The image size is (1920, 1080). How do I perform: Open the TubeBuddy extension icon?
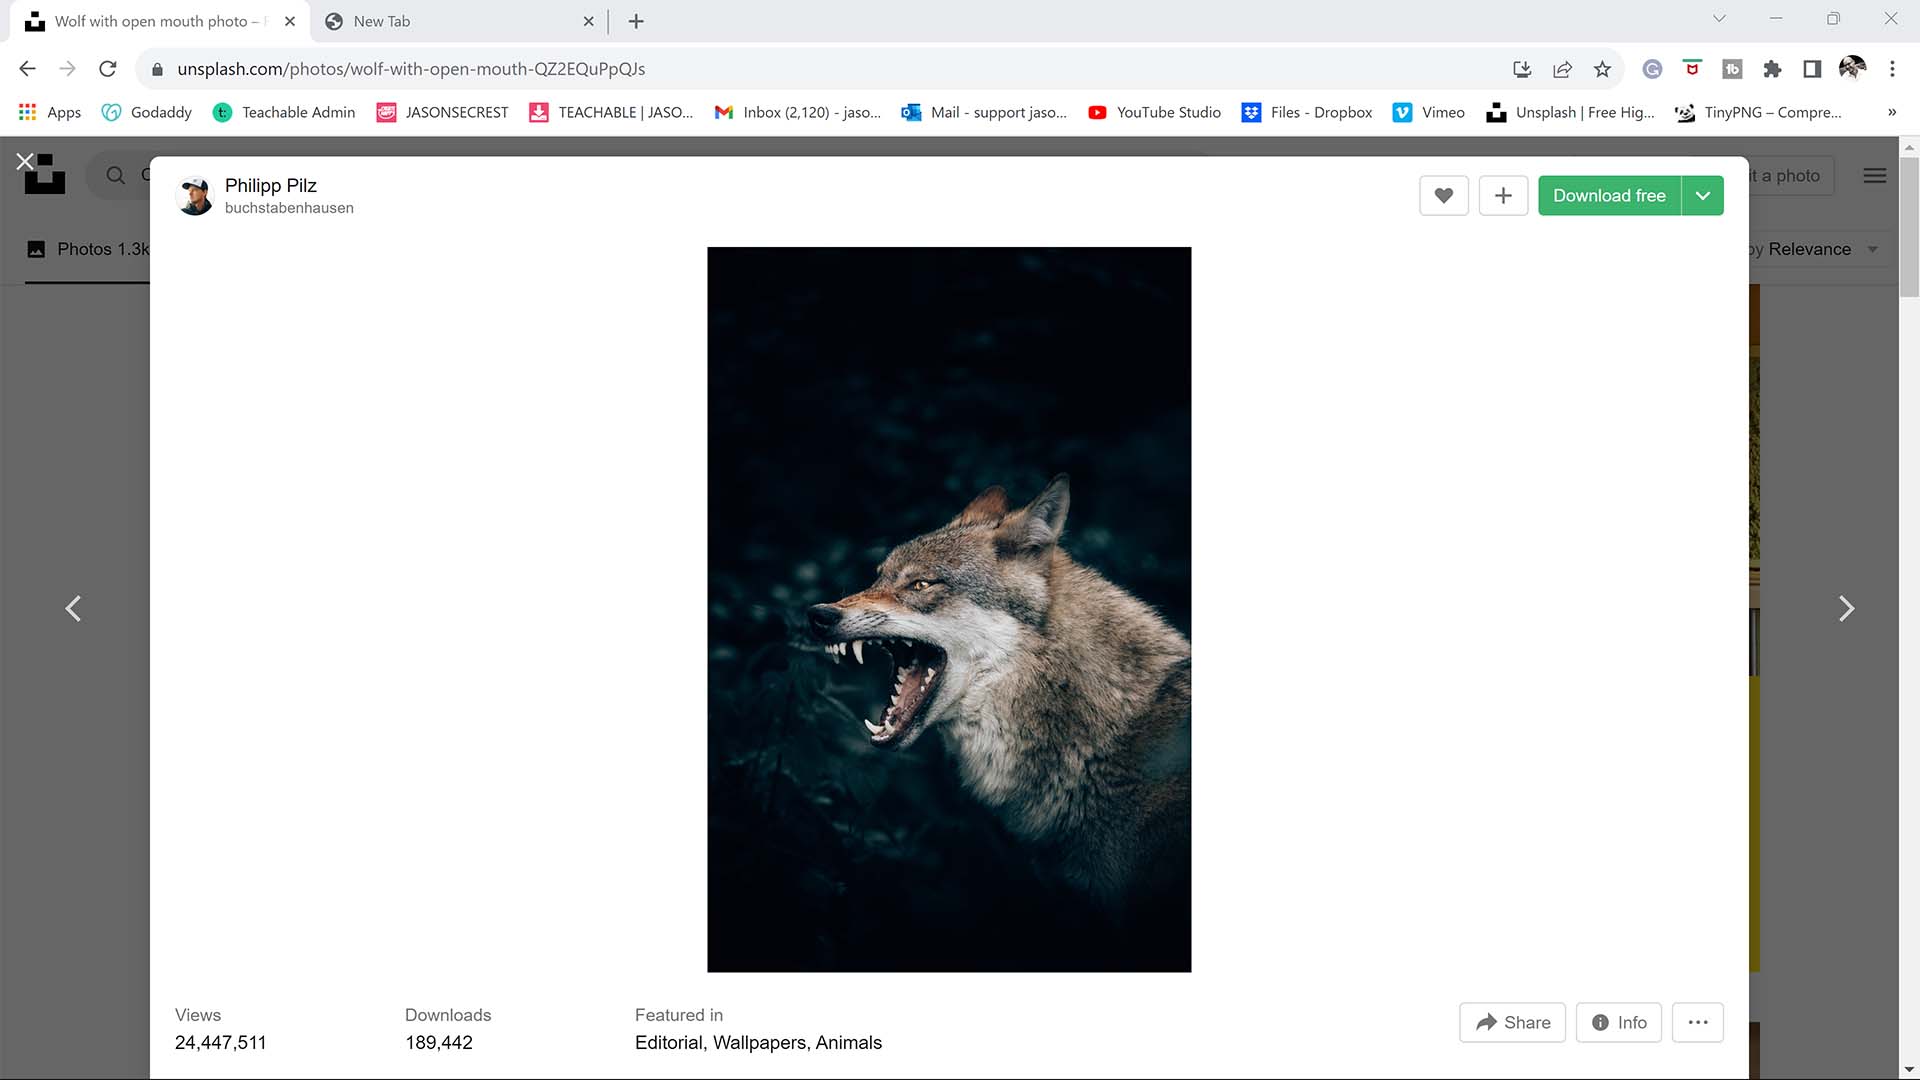tap(1732, 69)
